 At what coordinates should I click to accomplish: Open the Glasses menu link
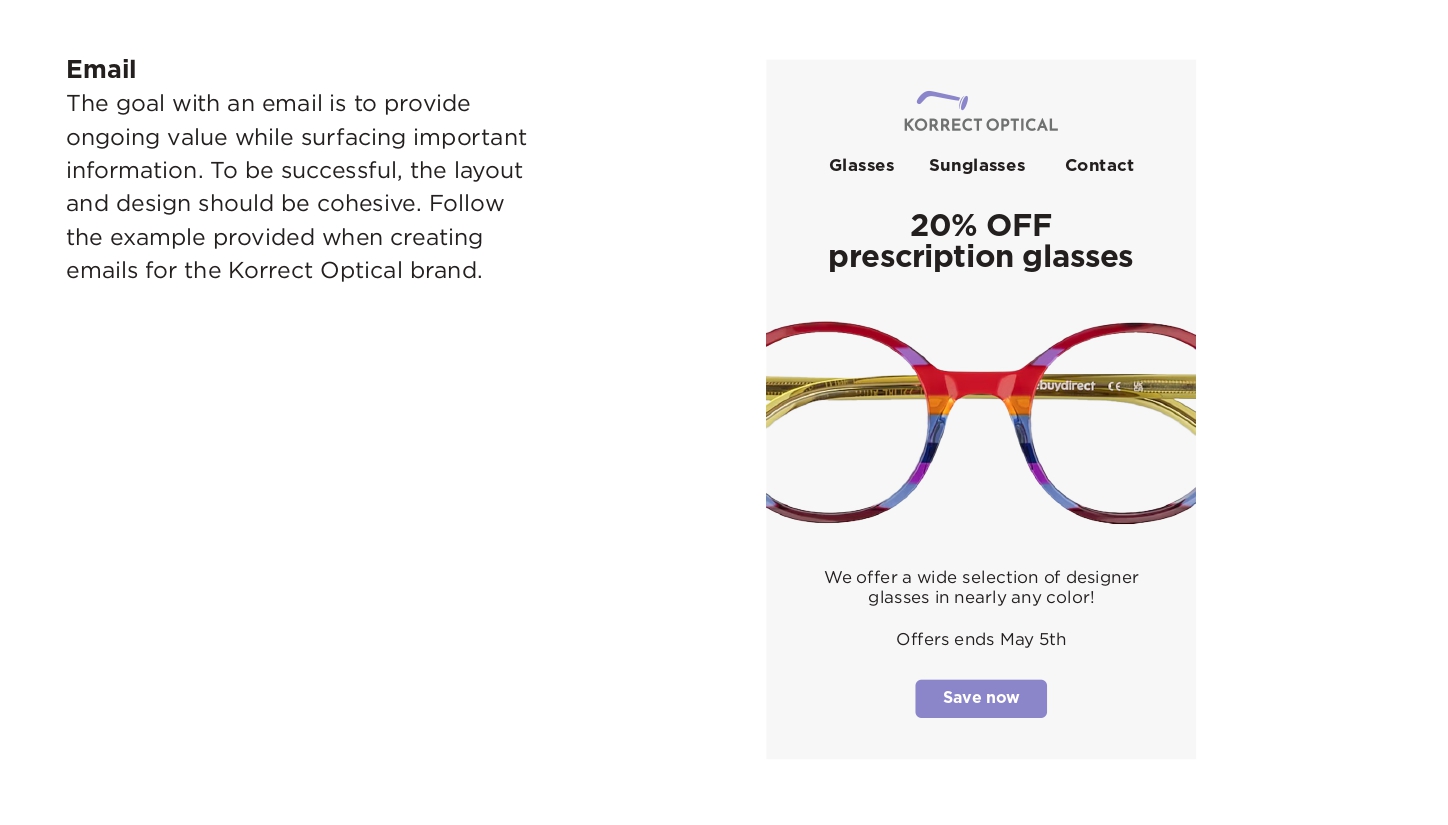pos(861,165)
